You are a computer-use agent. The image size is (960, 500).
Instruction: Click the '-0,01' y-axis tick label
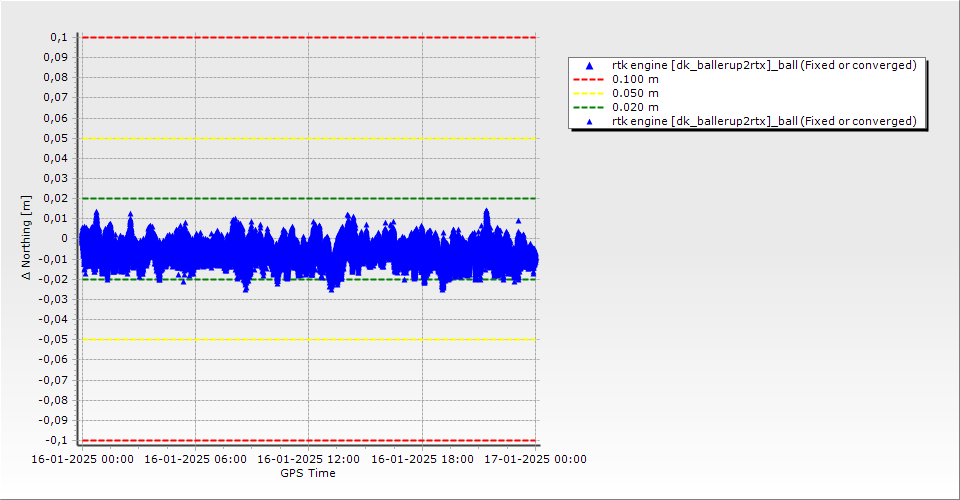54,259
